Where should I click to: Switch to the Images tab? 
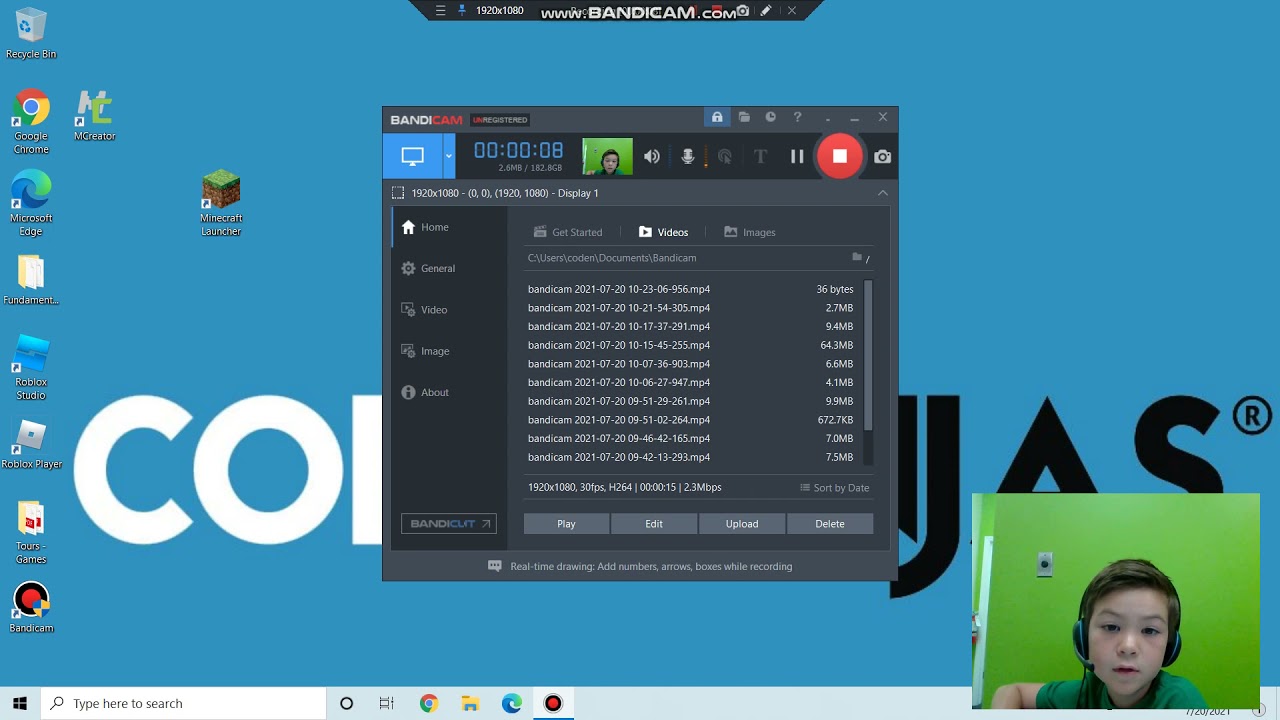[750, 232]
